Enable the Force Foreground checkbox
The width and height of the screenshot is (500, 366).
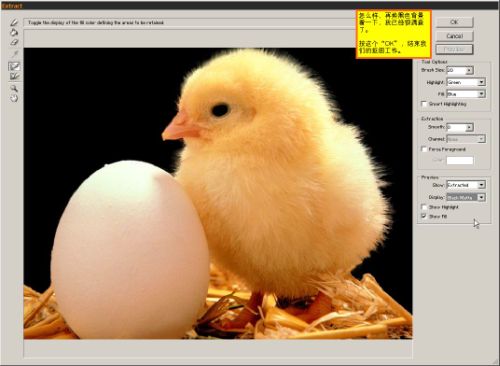click(424, 149)
